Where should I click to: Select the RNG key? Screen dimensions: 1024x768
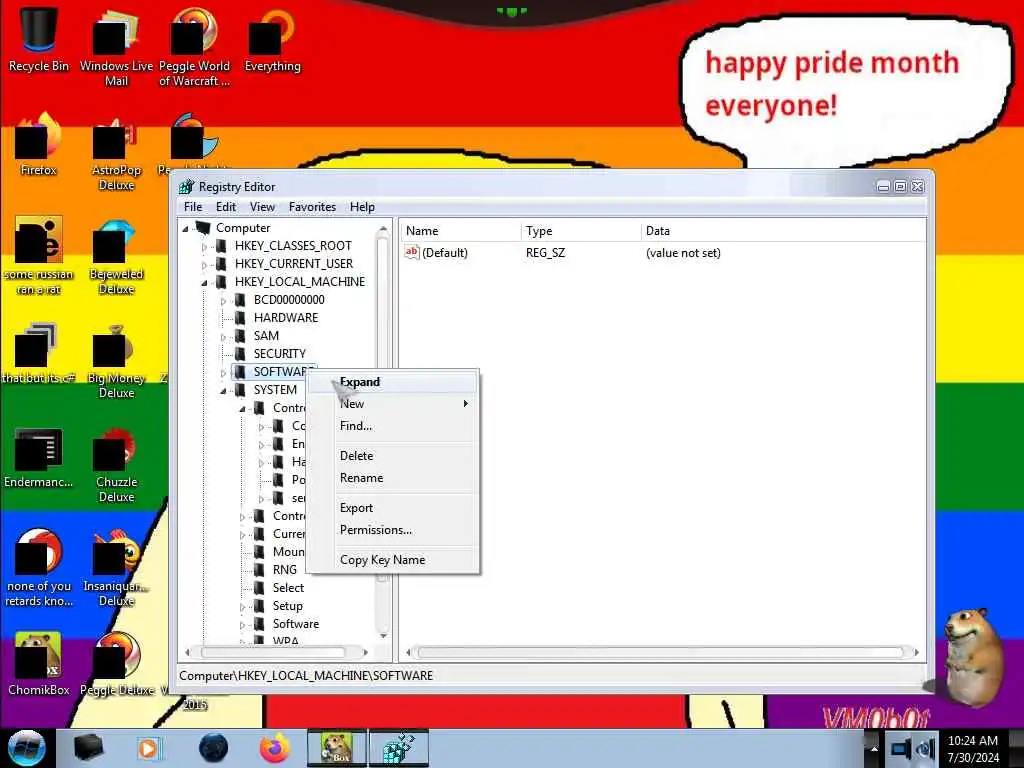point(284,569)
